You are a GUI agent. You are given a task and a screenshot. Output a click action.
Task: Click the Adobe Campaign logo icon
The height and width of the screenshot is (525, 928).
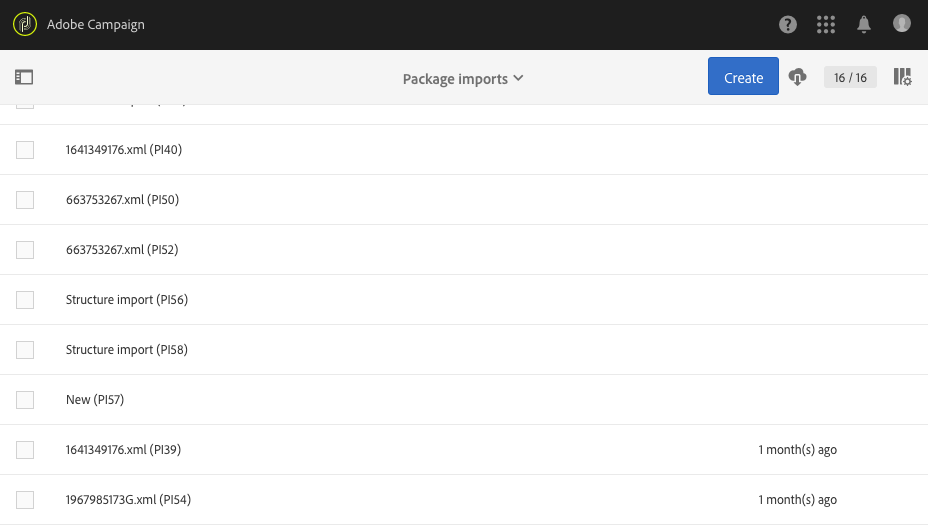pyautogui.click(x=25, y=24)
